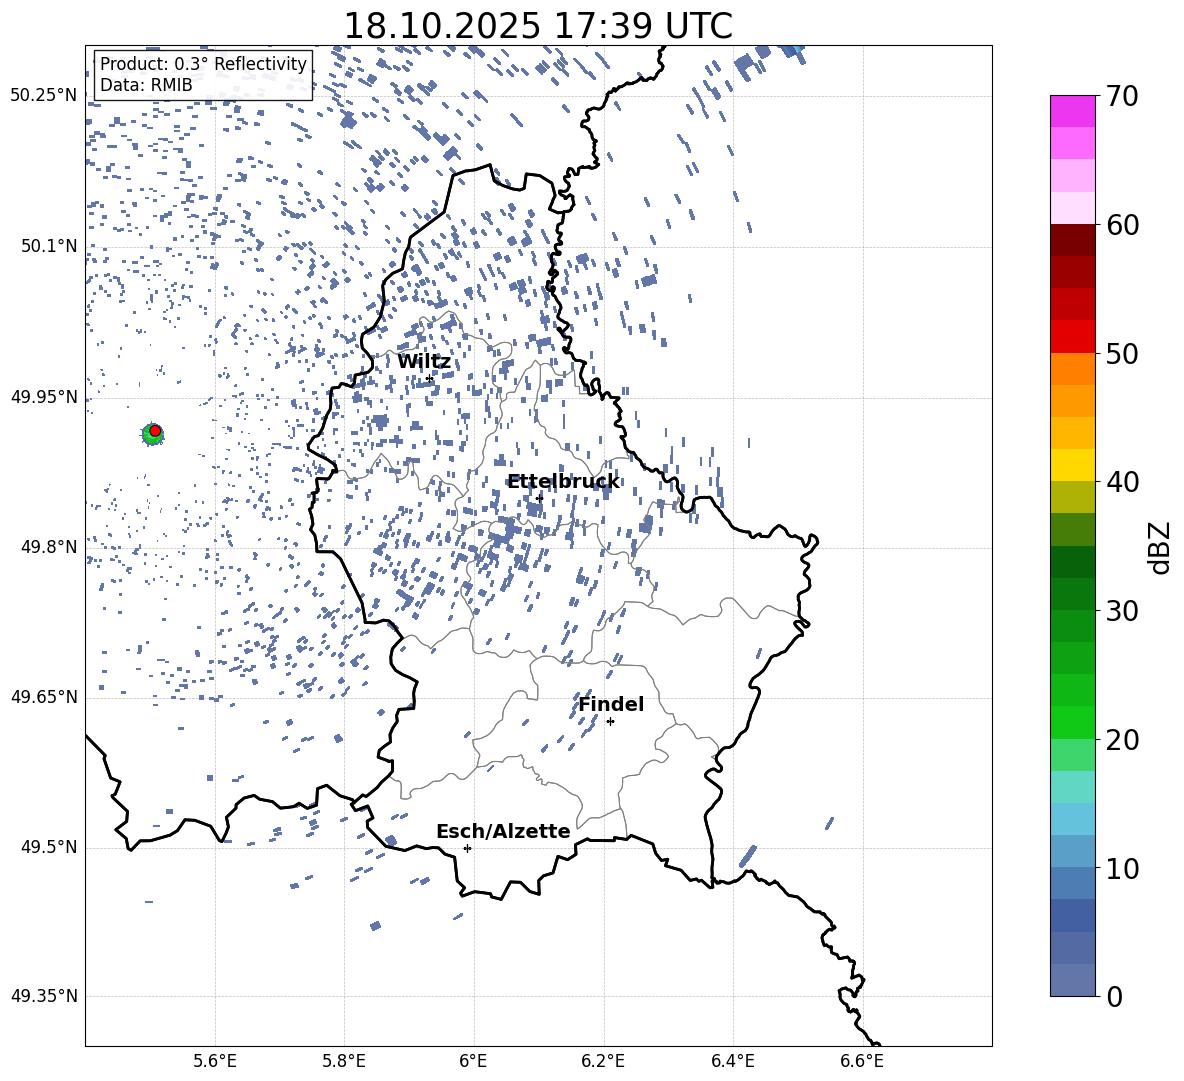Click the 50.25°N latitude label

pyautogui.click(x=44, y=95)
